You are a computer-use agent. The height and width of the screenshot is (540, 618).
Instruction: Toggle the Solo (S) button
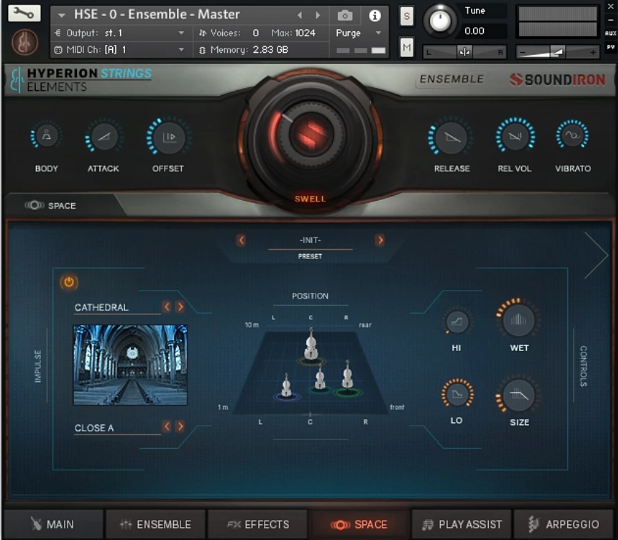point(407,16)
